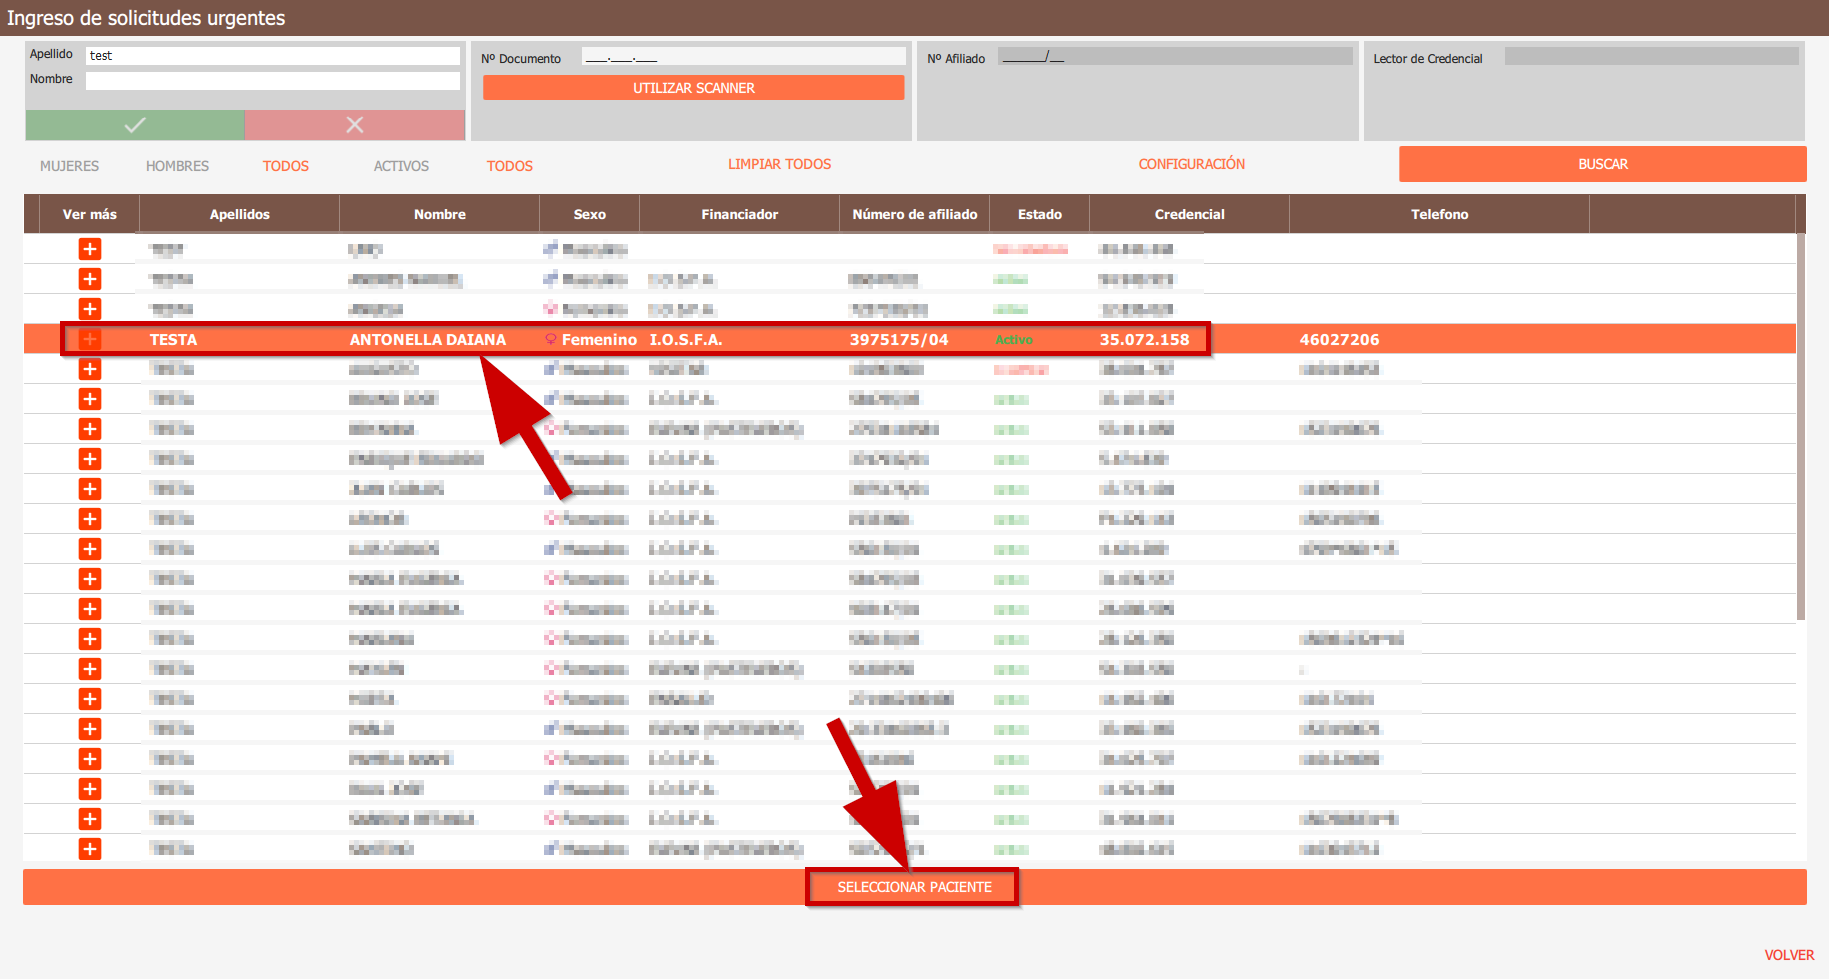The width and height of the screenshot is (1829, 979).
Task: Click the female gender icon in TESTA row
Action: (x=551, y=340)
